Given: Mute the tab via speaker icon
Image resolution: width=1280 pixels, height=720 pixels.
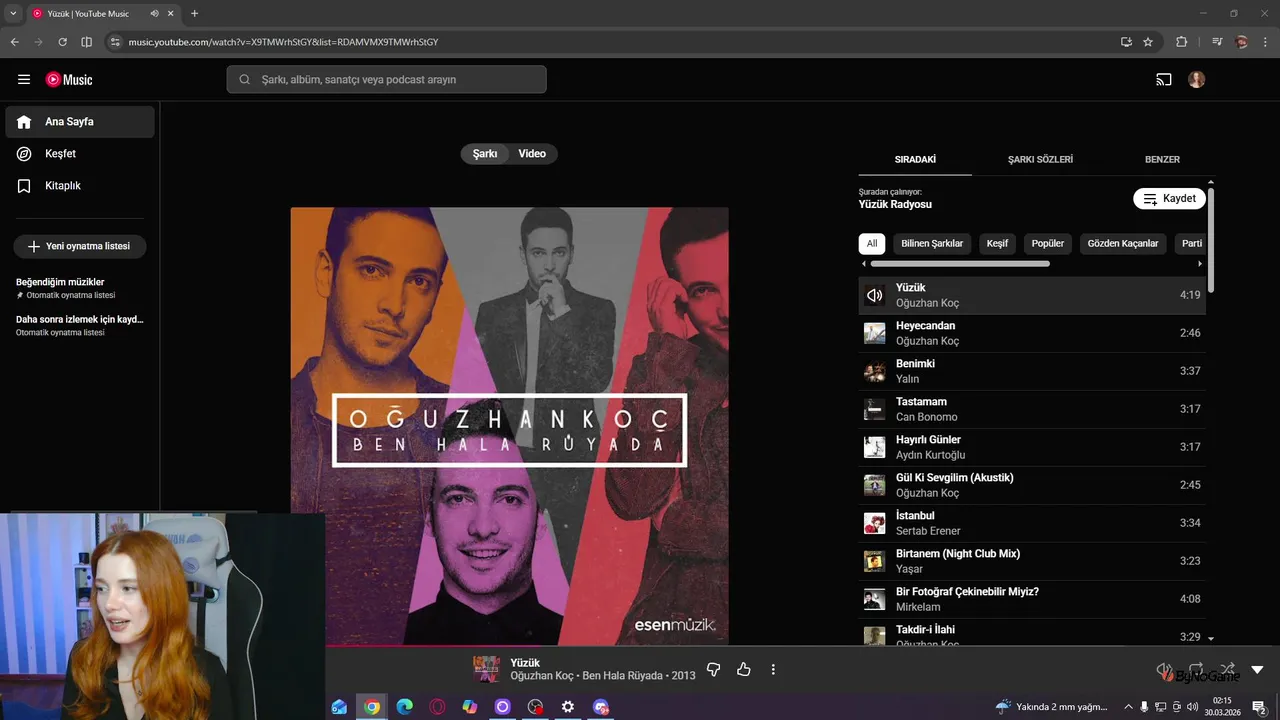Looking at the screenshot, I should coord(155,14).
